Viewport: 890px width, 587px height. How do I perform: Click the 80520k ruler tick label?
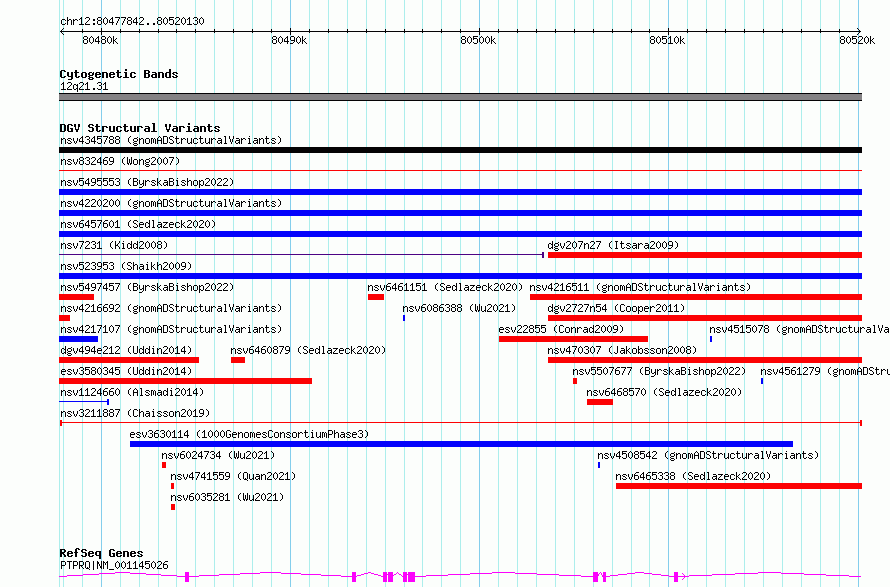[x=857, y=40]
